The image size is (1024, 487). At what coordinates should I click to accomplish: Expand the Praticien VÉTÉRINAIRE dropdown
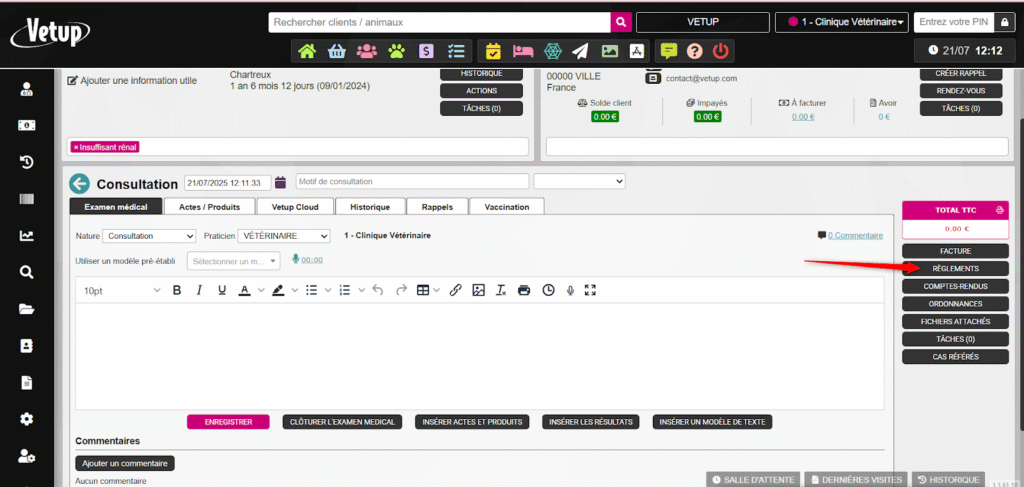[x=284, y=236]
